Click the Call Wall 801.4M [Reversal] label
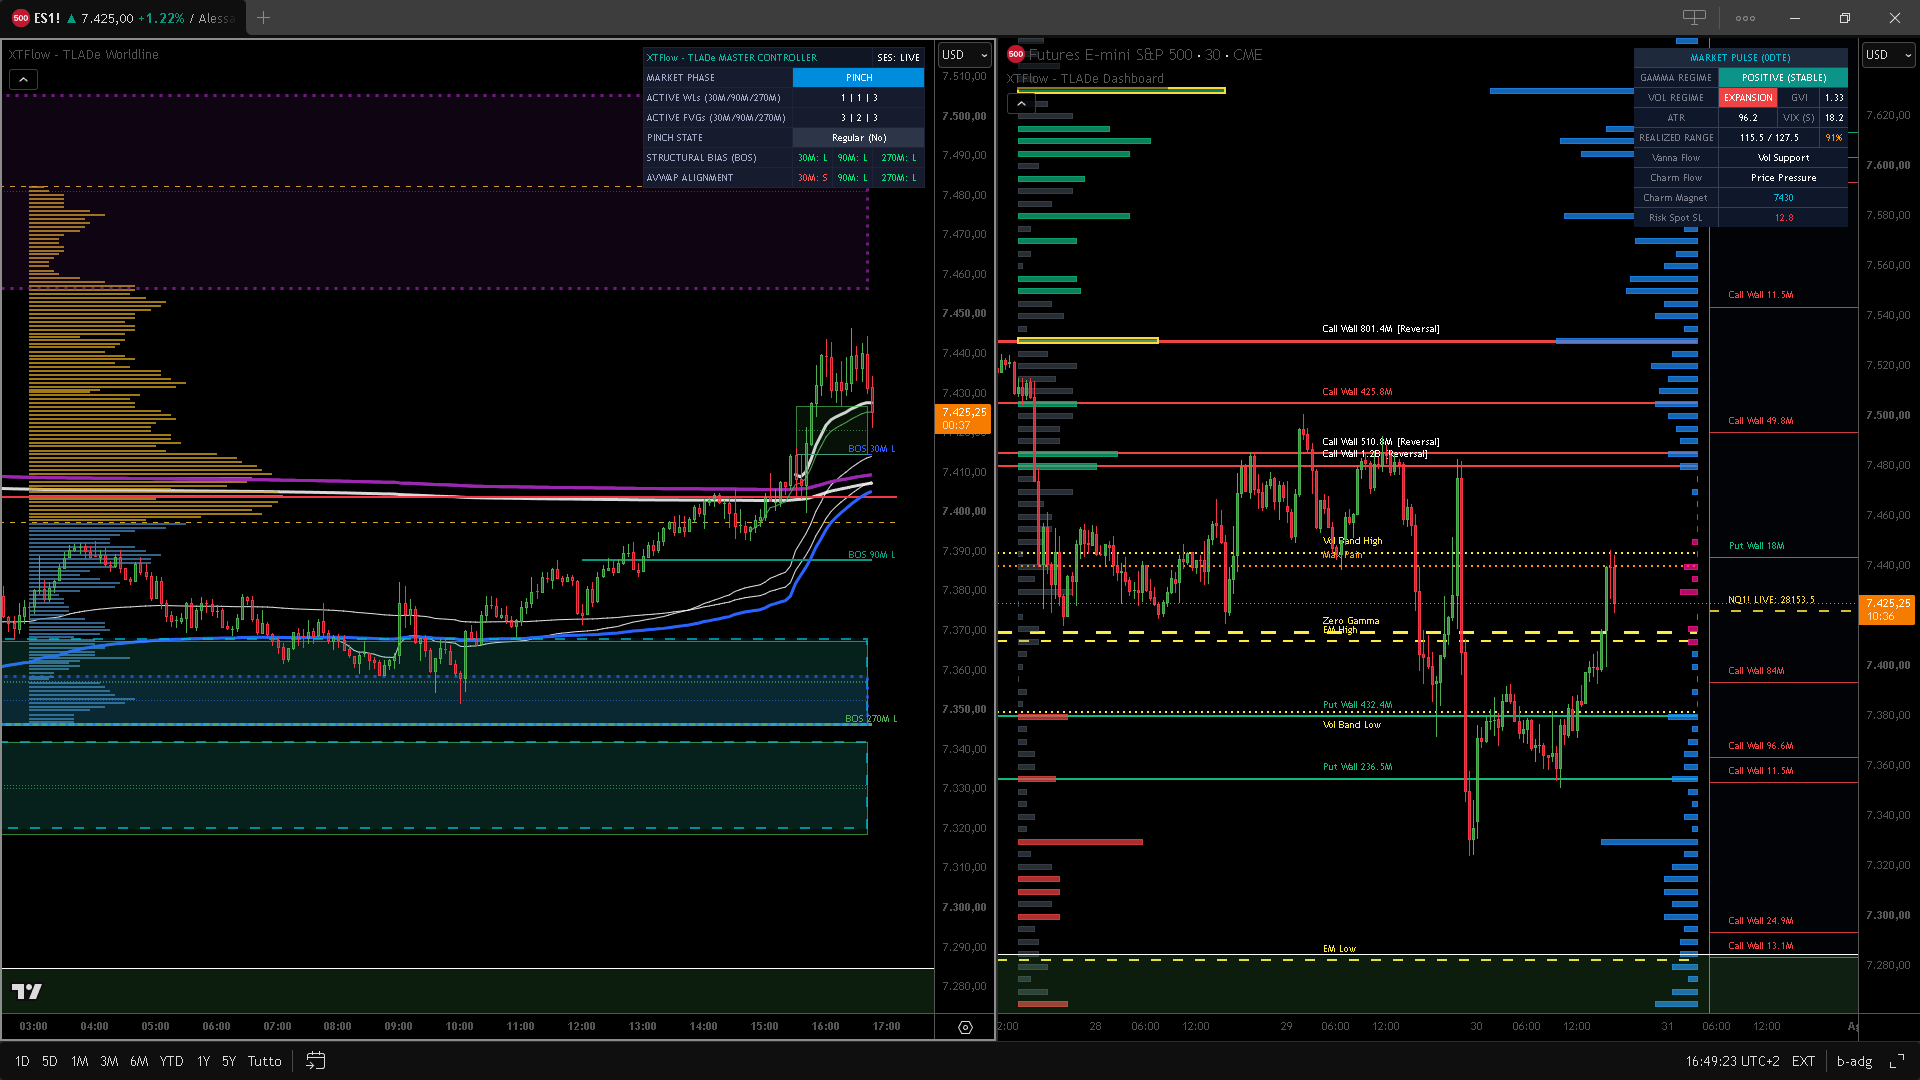 1381,329
